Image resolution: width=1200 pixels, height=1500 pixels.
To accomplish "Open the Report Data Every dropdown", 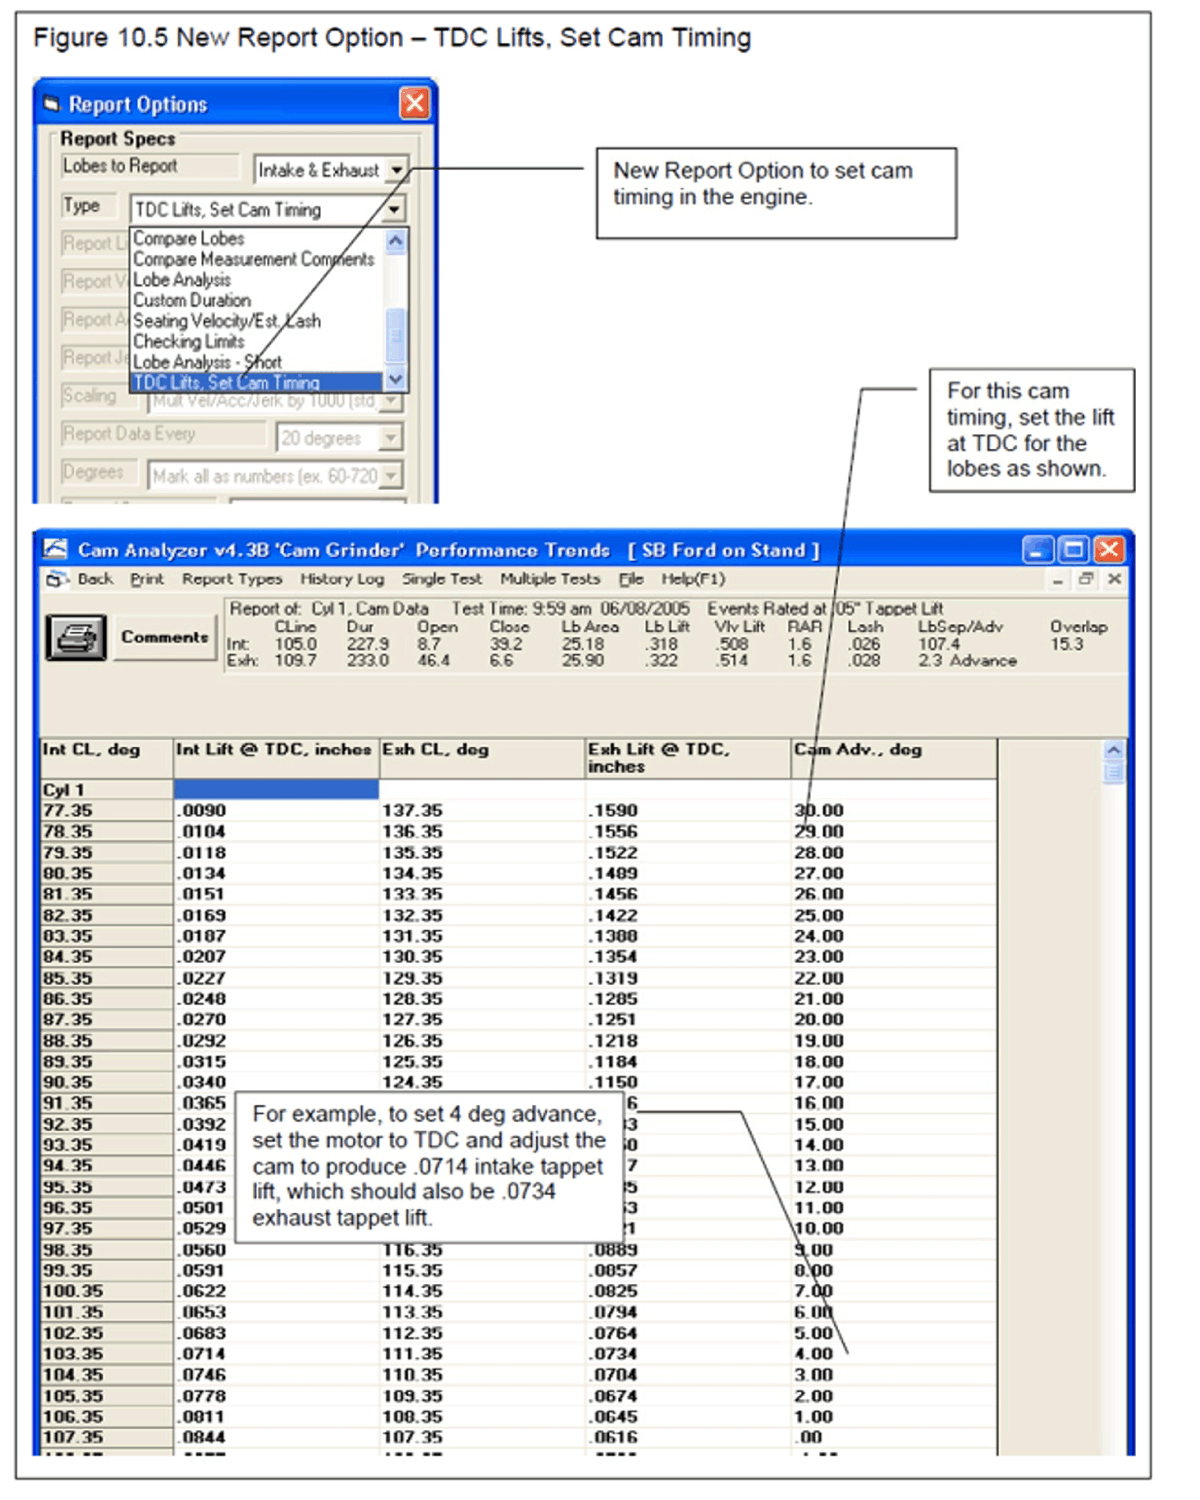I will (x=391, y=438).
